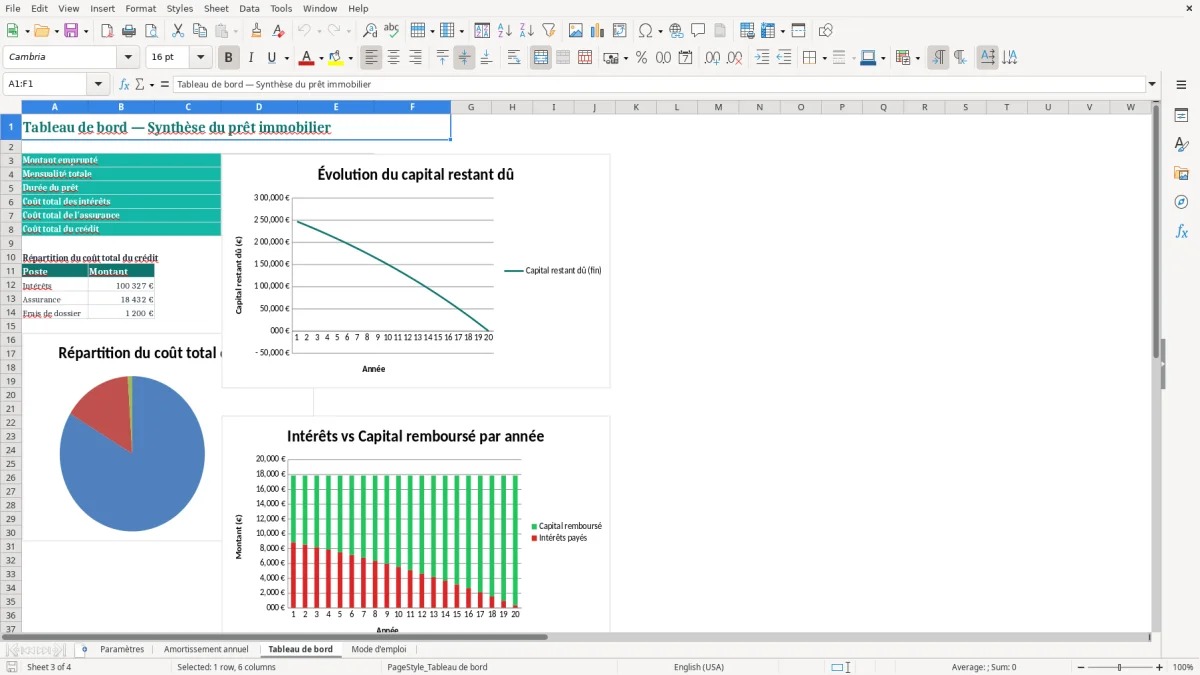The width and height of the screenshot is (1200, 675).
Task: Click the Save document icon
Action: point(70,31)
